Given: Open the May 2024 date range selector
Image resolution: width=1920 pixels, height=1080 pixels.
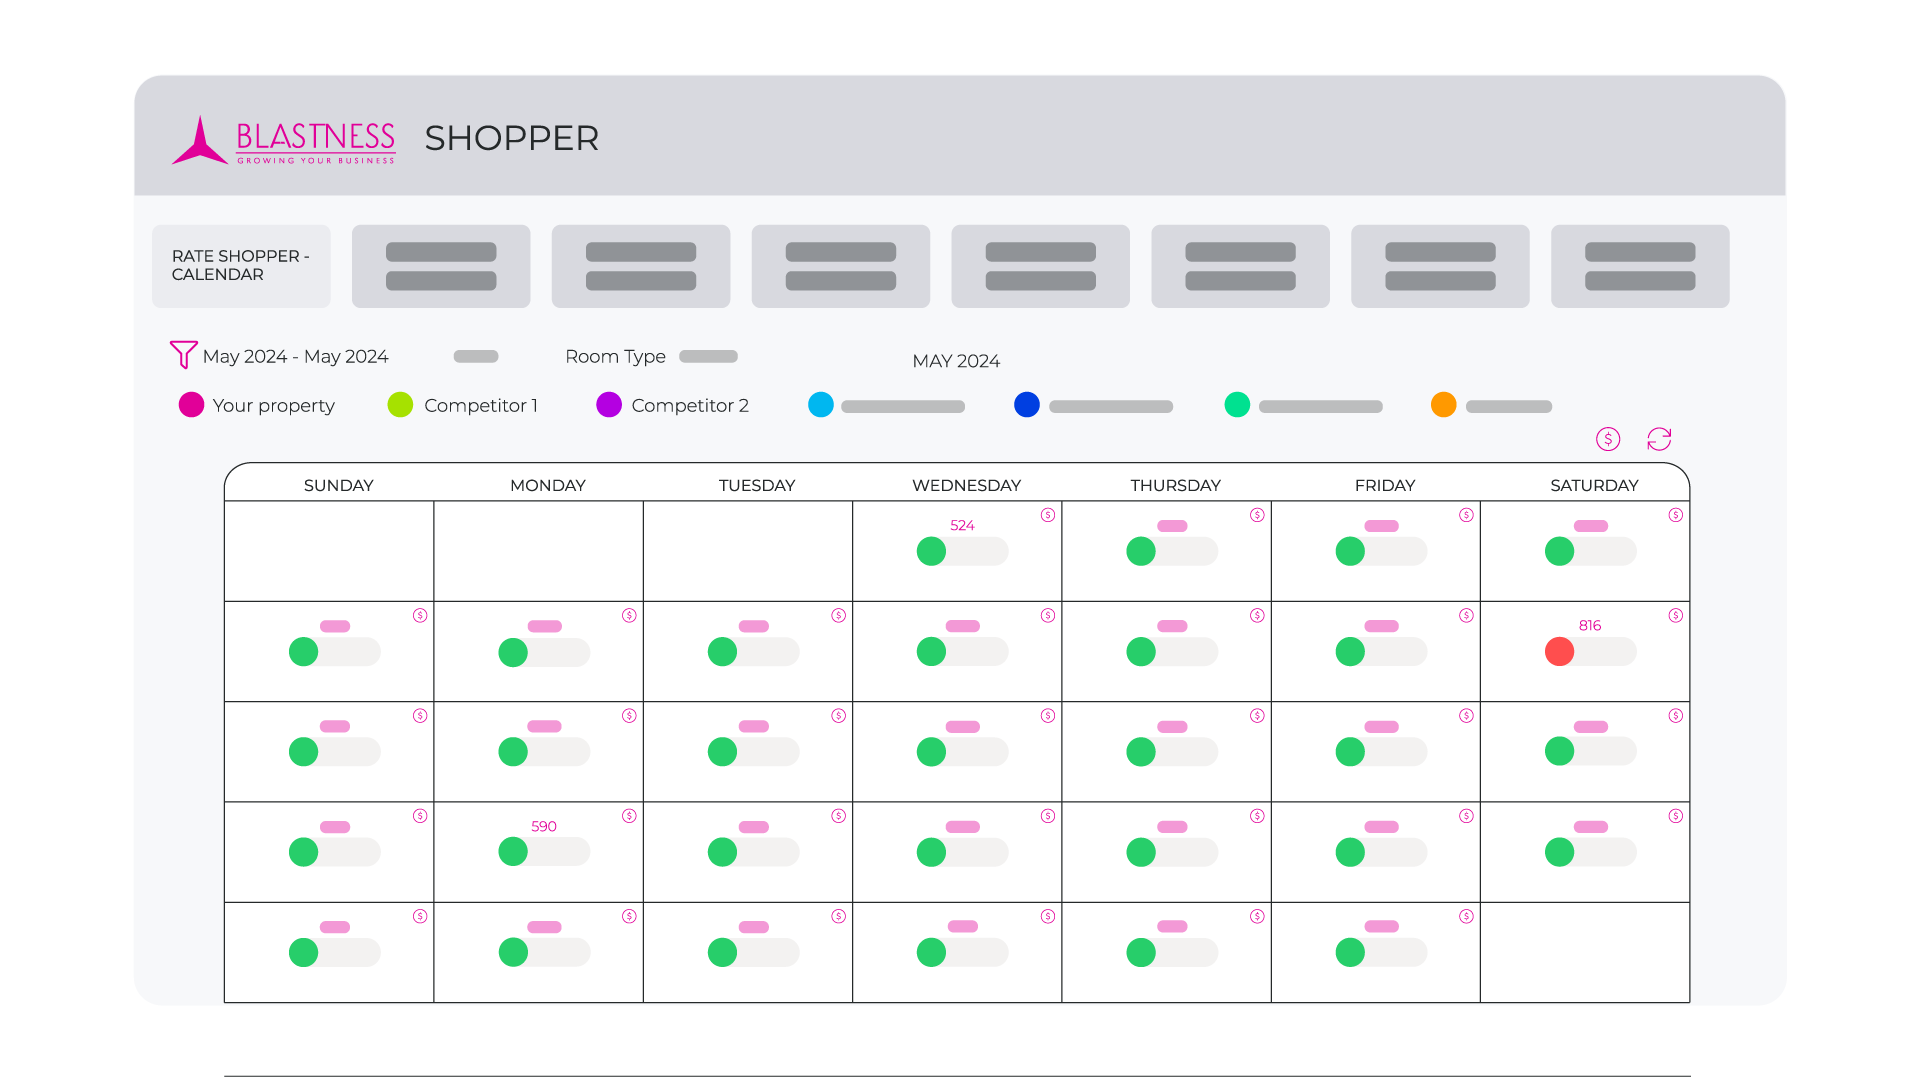Looking at the screenshot, I should coord(295,357).
